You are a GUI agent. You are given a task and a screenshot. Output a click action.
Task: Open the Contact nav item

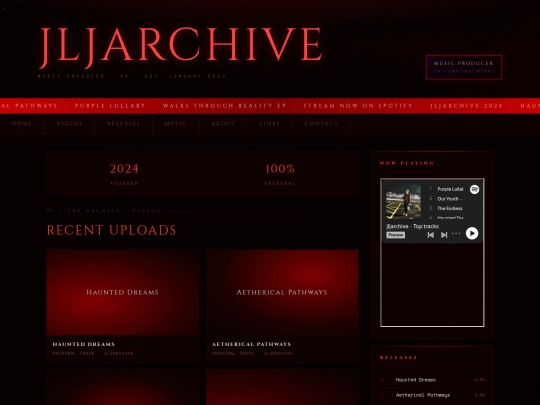click(x=321, y=123)
